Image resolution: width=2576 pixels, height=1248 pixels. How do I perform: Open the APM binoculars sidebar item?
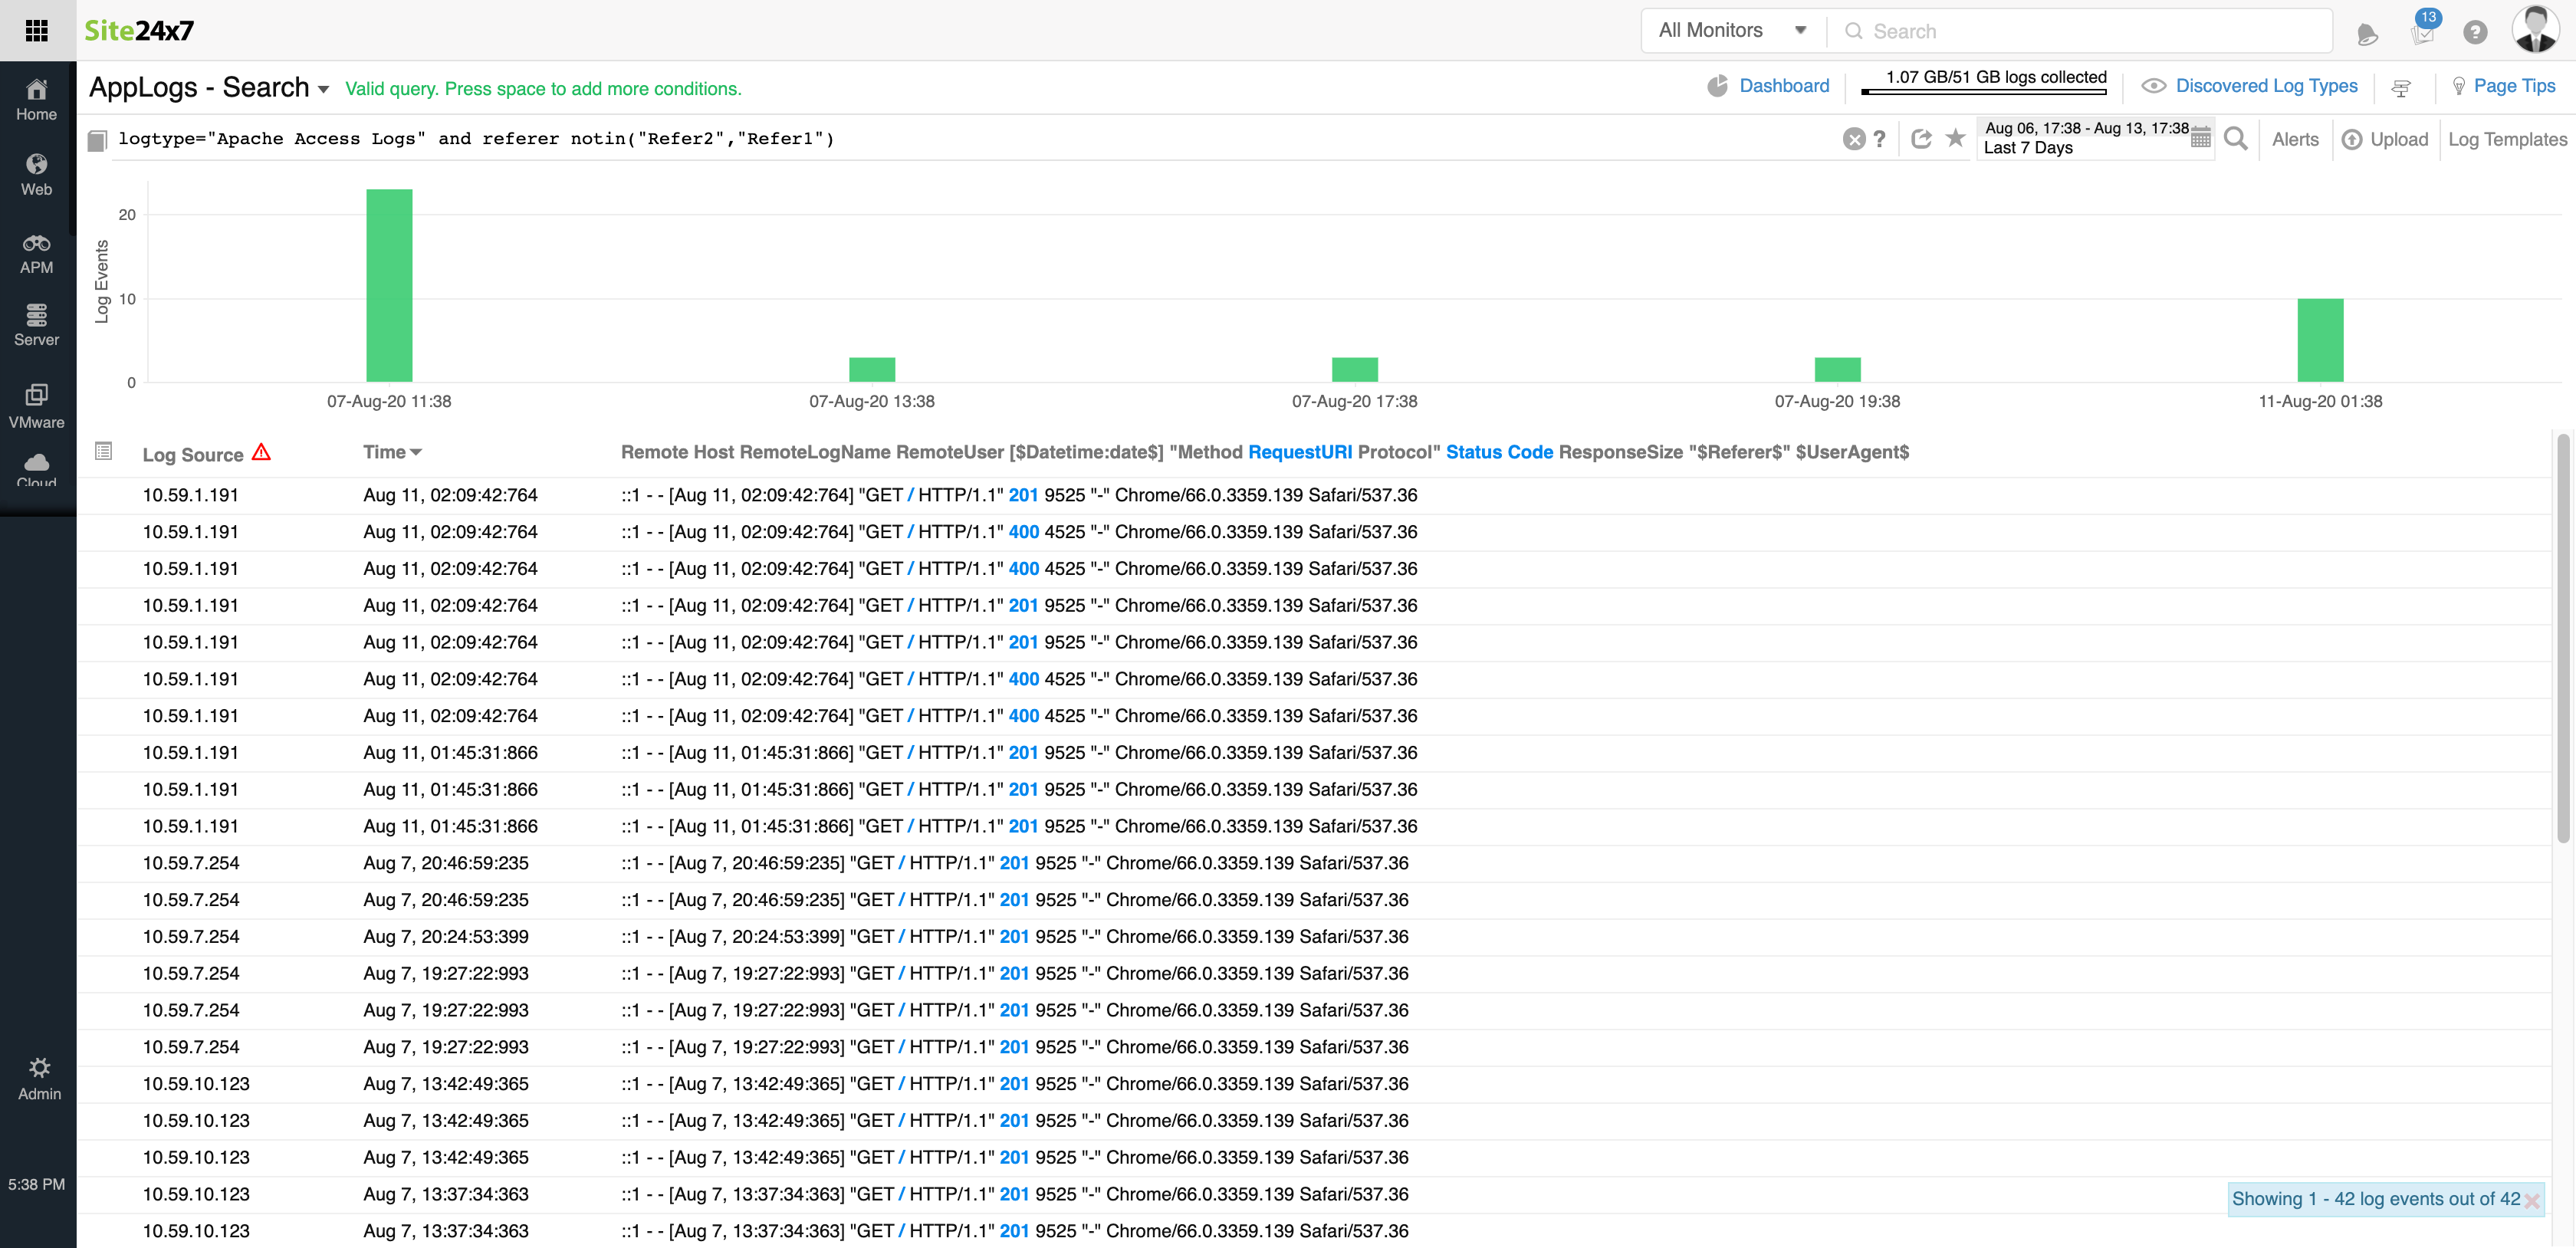37,254
